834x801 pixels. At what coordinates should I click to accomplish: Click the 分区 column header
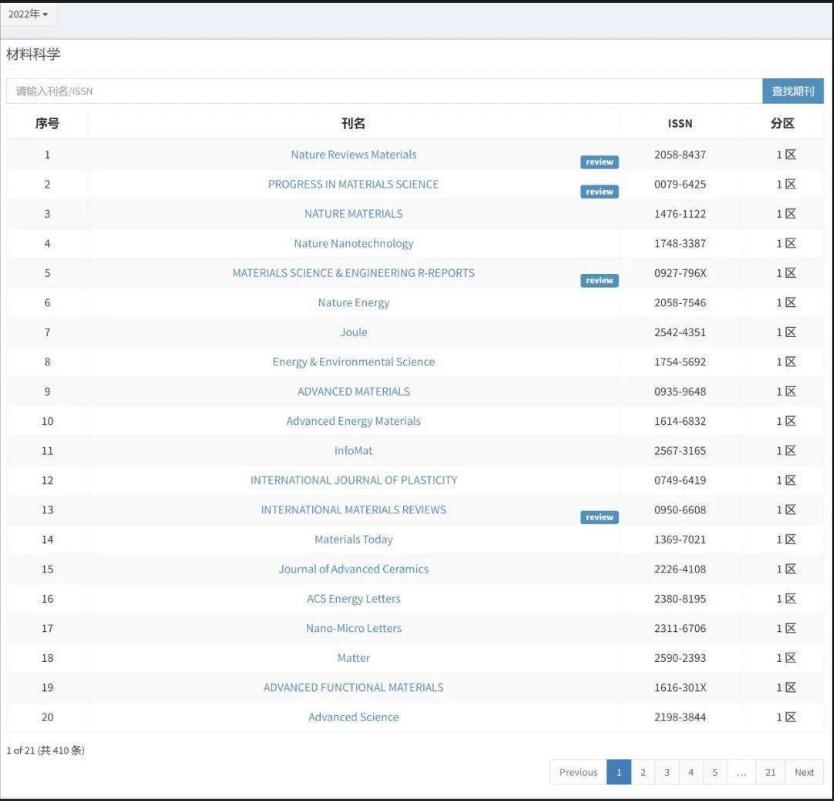(782, 123)
